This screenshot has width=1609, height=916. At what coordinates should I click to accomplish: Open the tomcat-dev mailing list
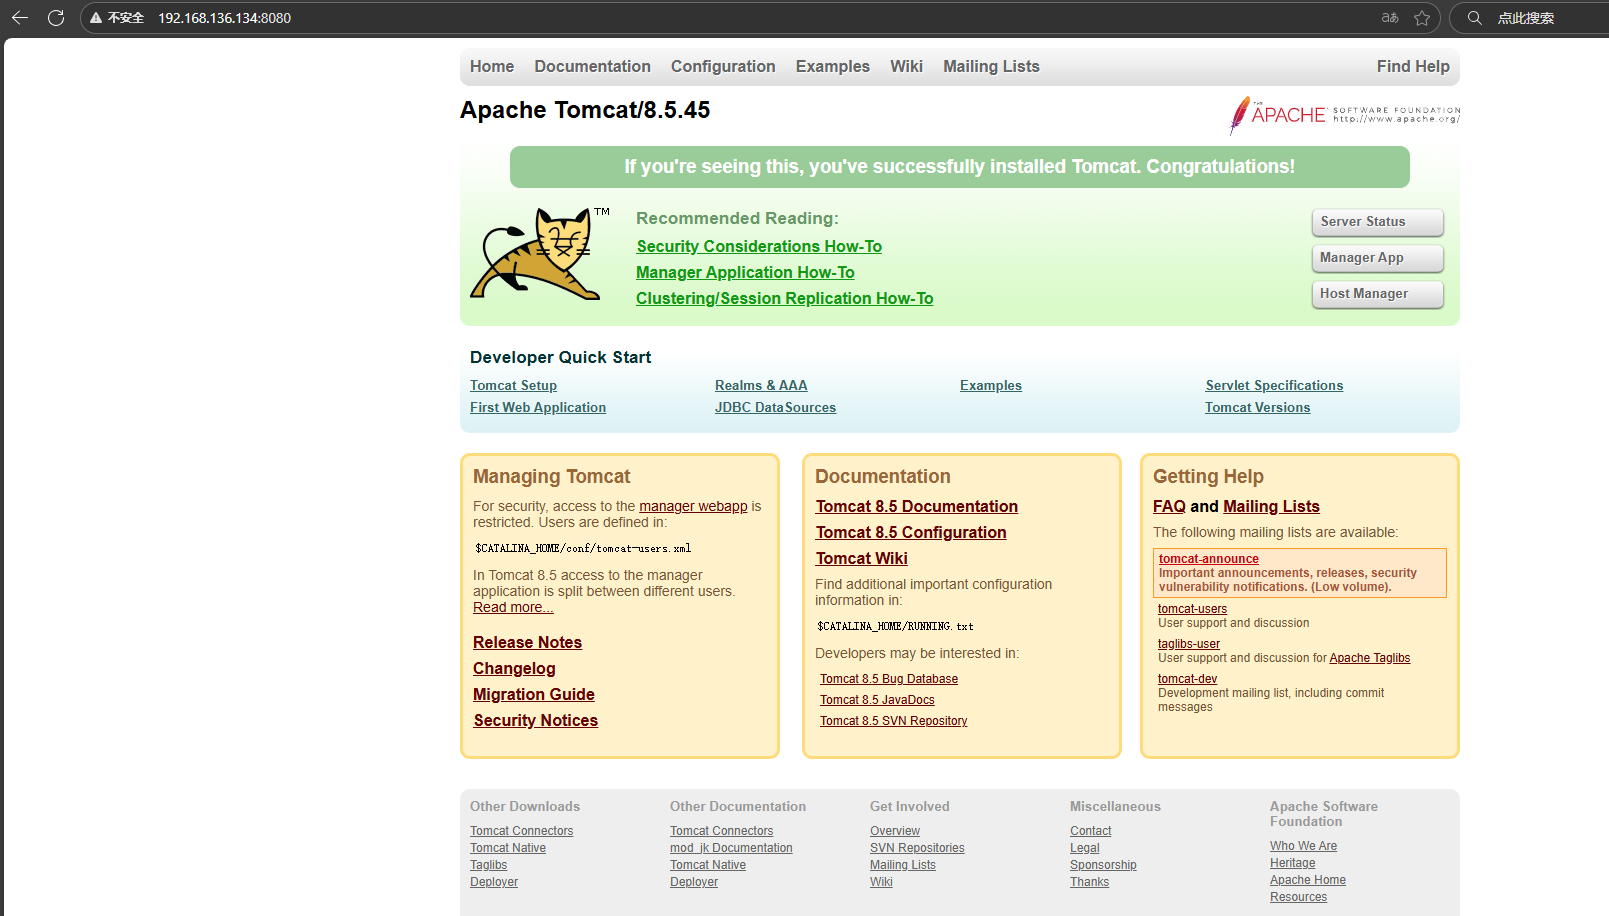1187,679
